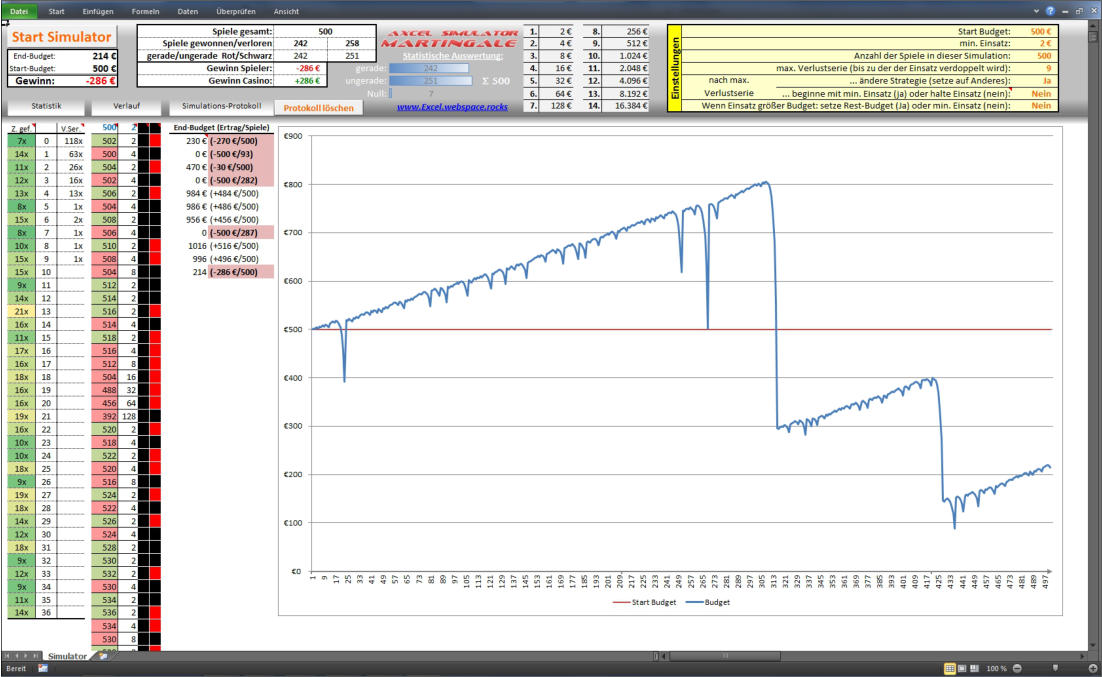Edit the Start Budget 500 € cell
This screenshot has width=1102, height=677.
1041,31
